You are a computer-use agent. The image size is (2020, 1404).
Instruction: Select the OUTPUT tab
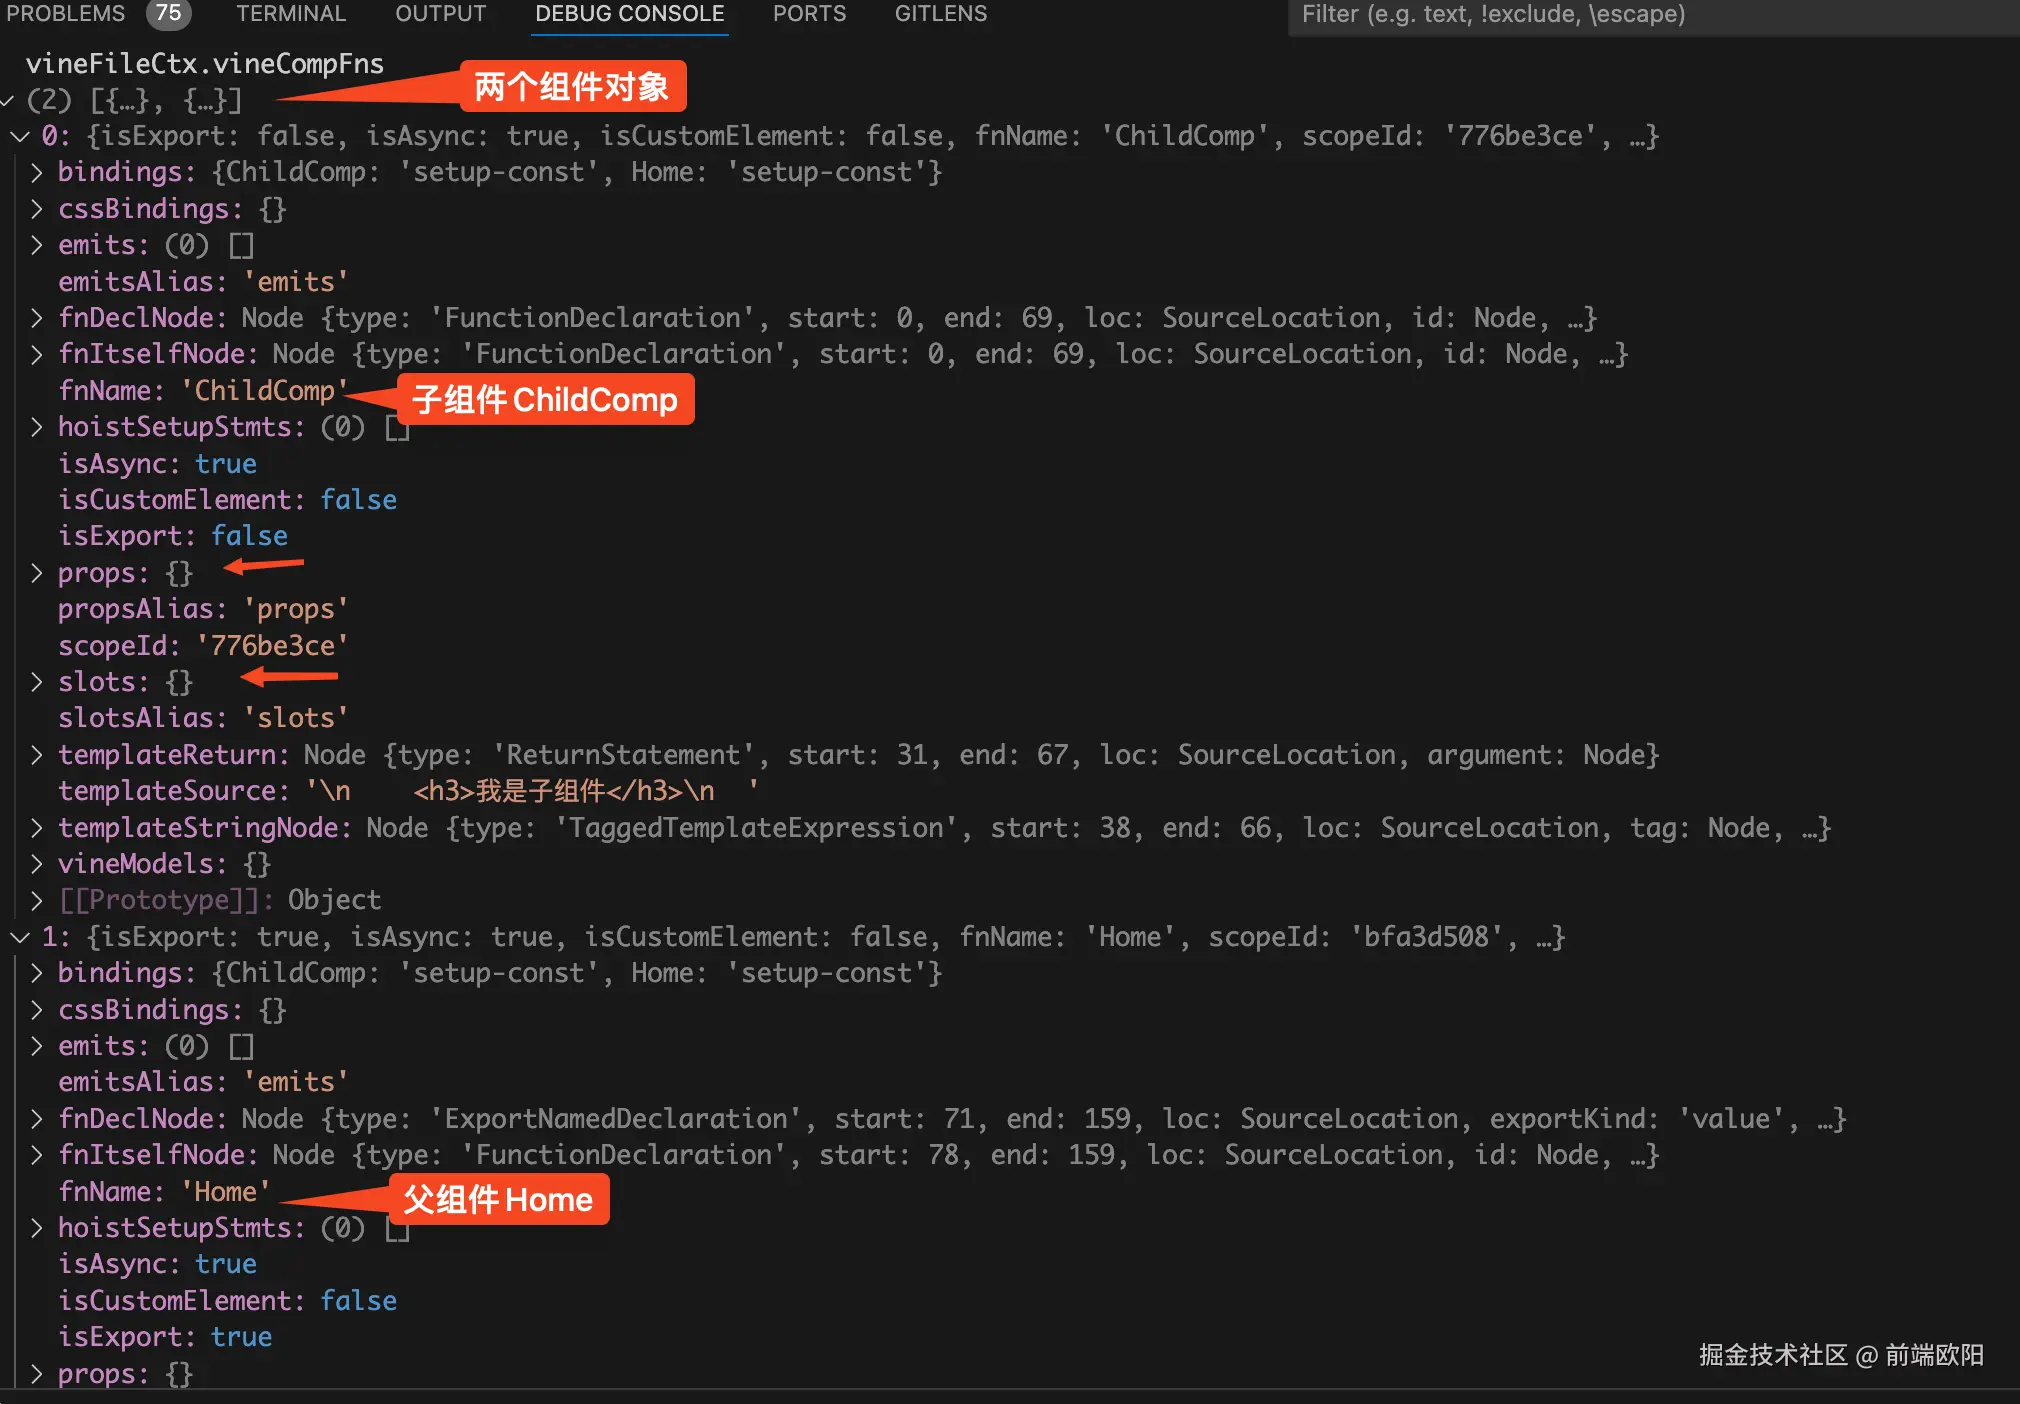click(x=440, y=14)
